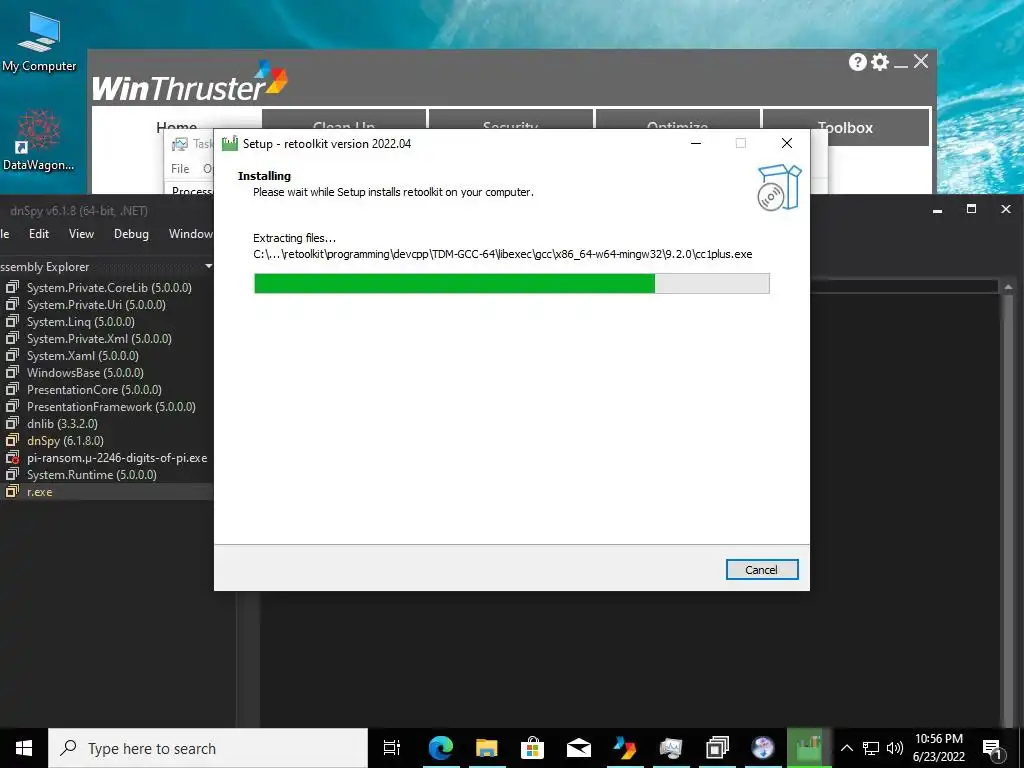Switch to dnSpy taskbar icon

717,748
